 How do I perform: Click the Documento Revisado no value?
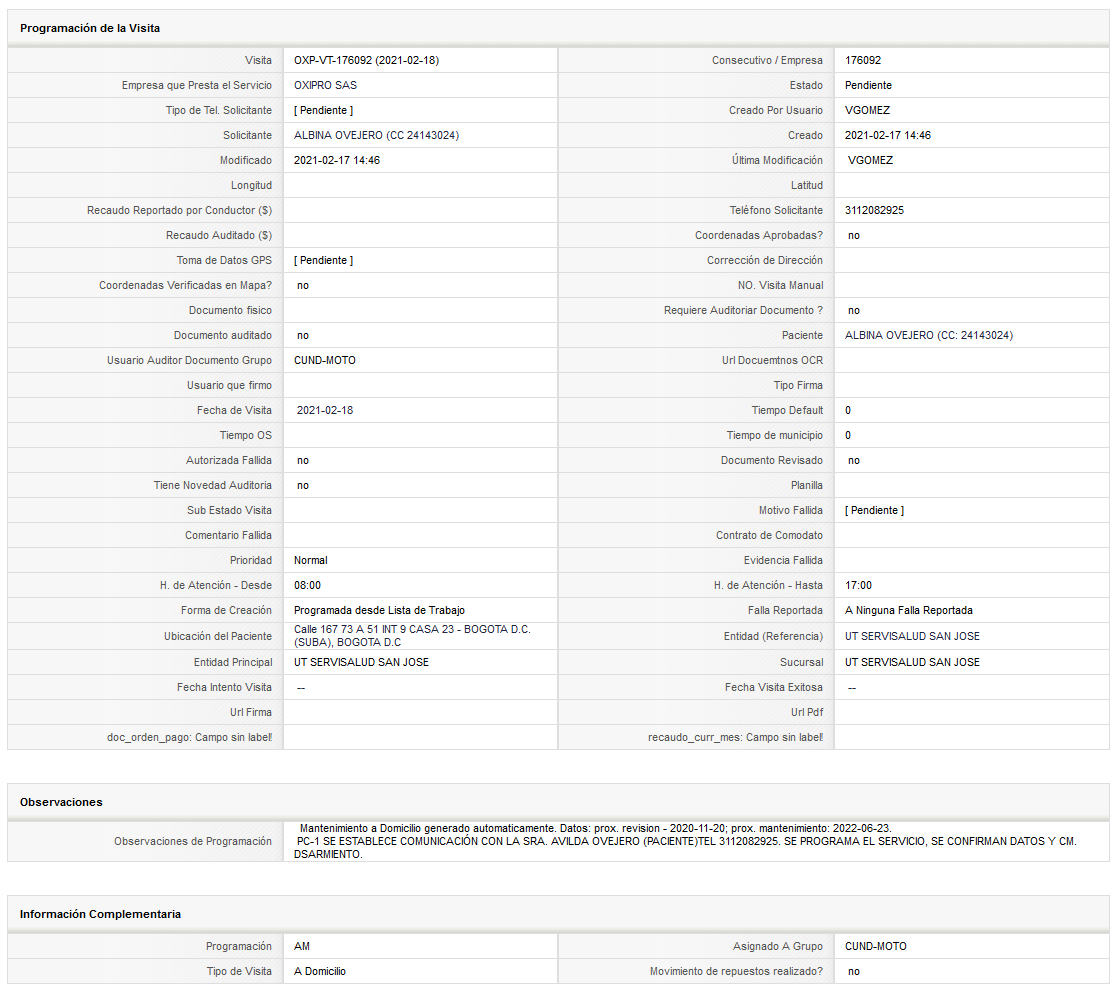[x=853, y=460]
